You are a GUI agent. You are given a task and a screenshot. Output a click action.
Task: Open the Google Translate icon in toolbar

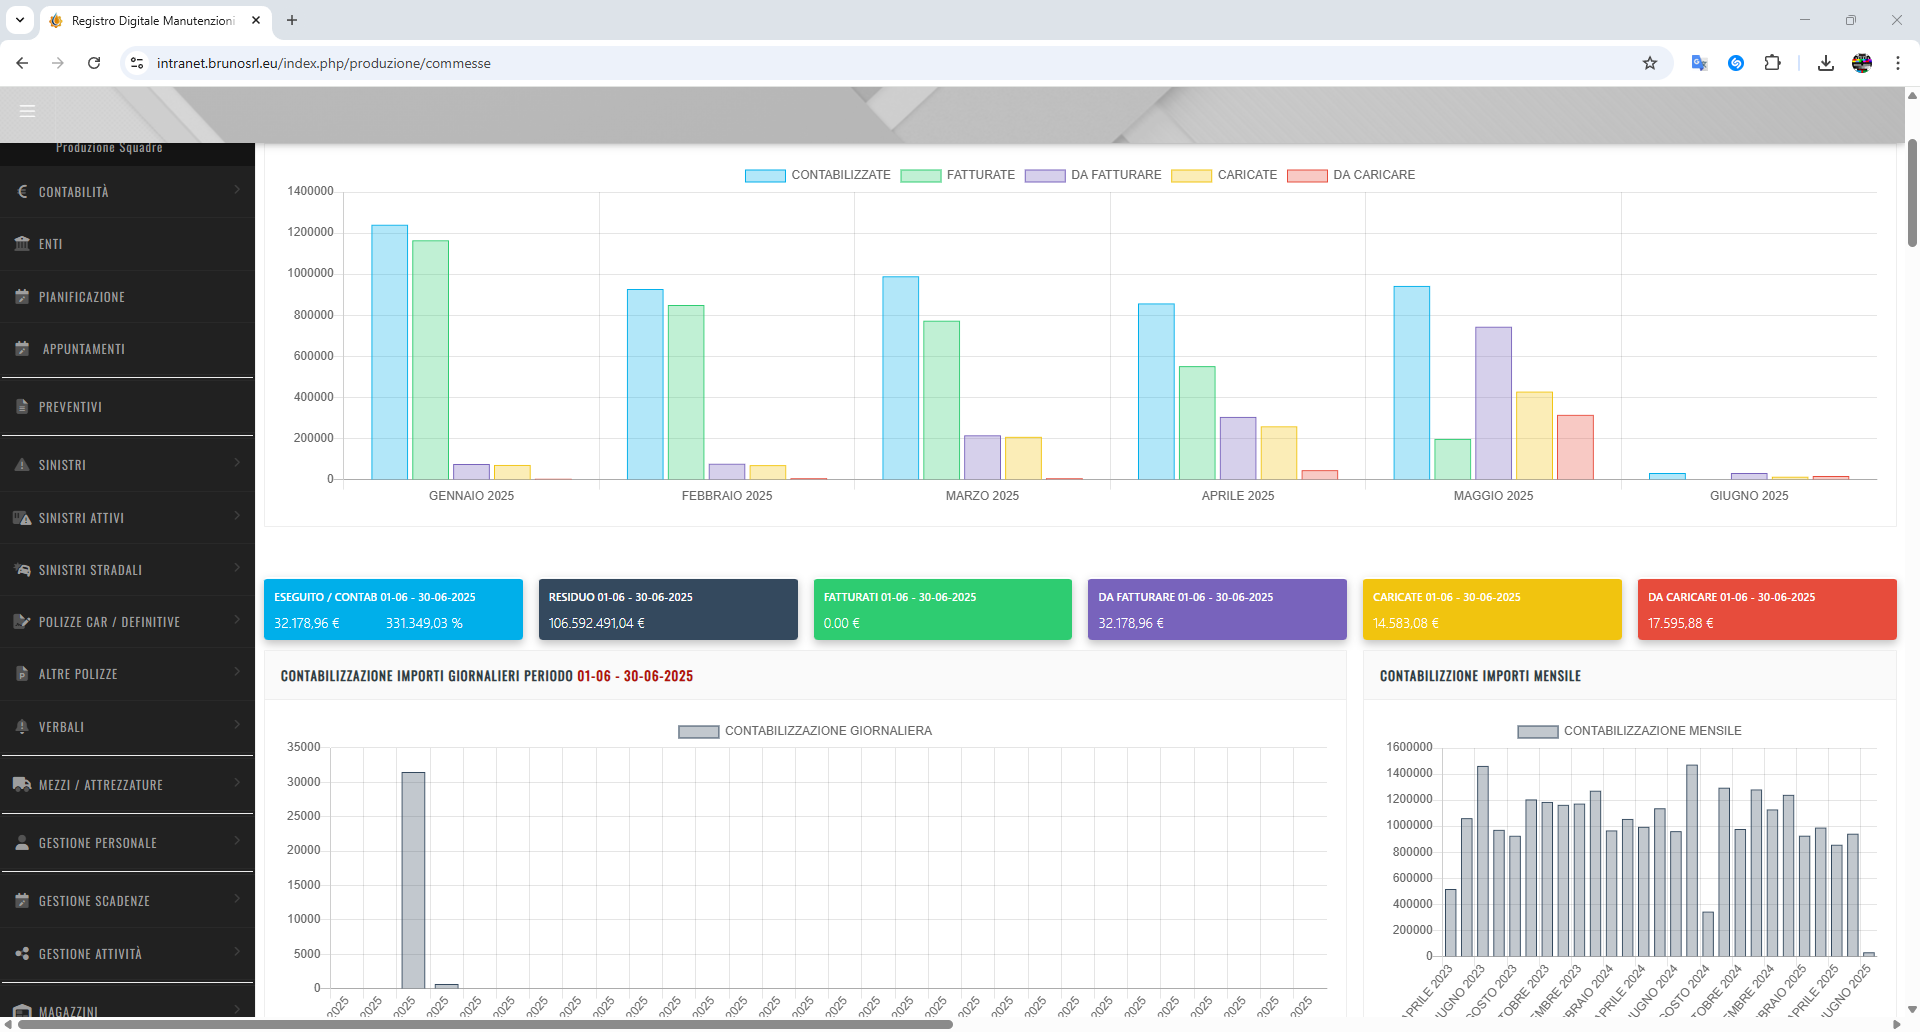point(1698,63)
